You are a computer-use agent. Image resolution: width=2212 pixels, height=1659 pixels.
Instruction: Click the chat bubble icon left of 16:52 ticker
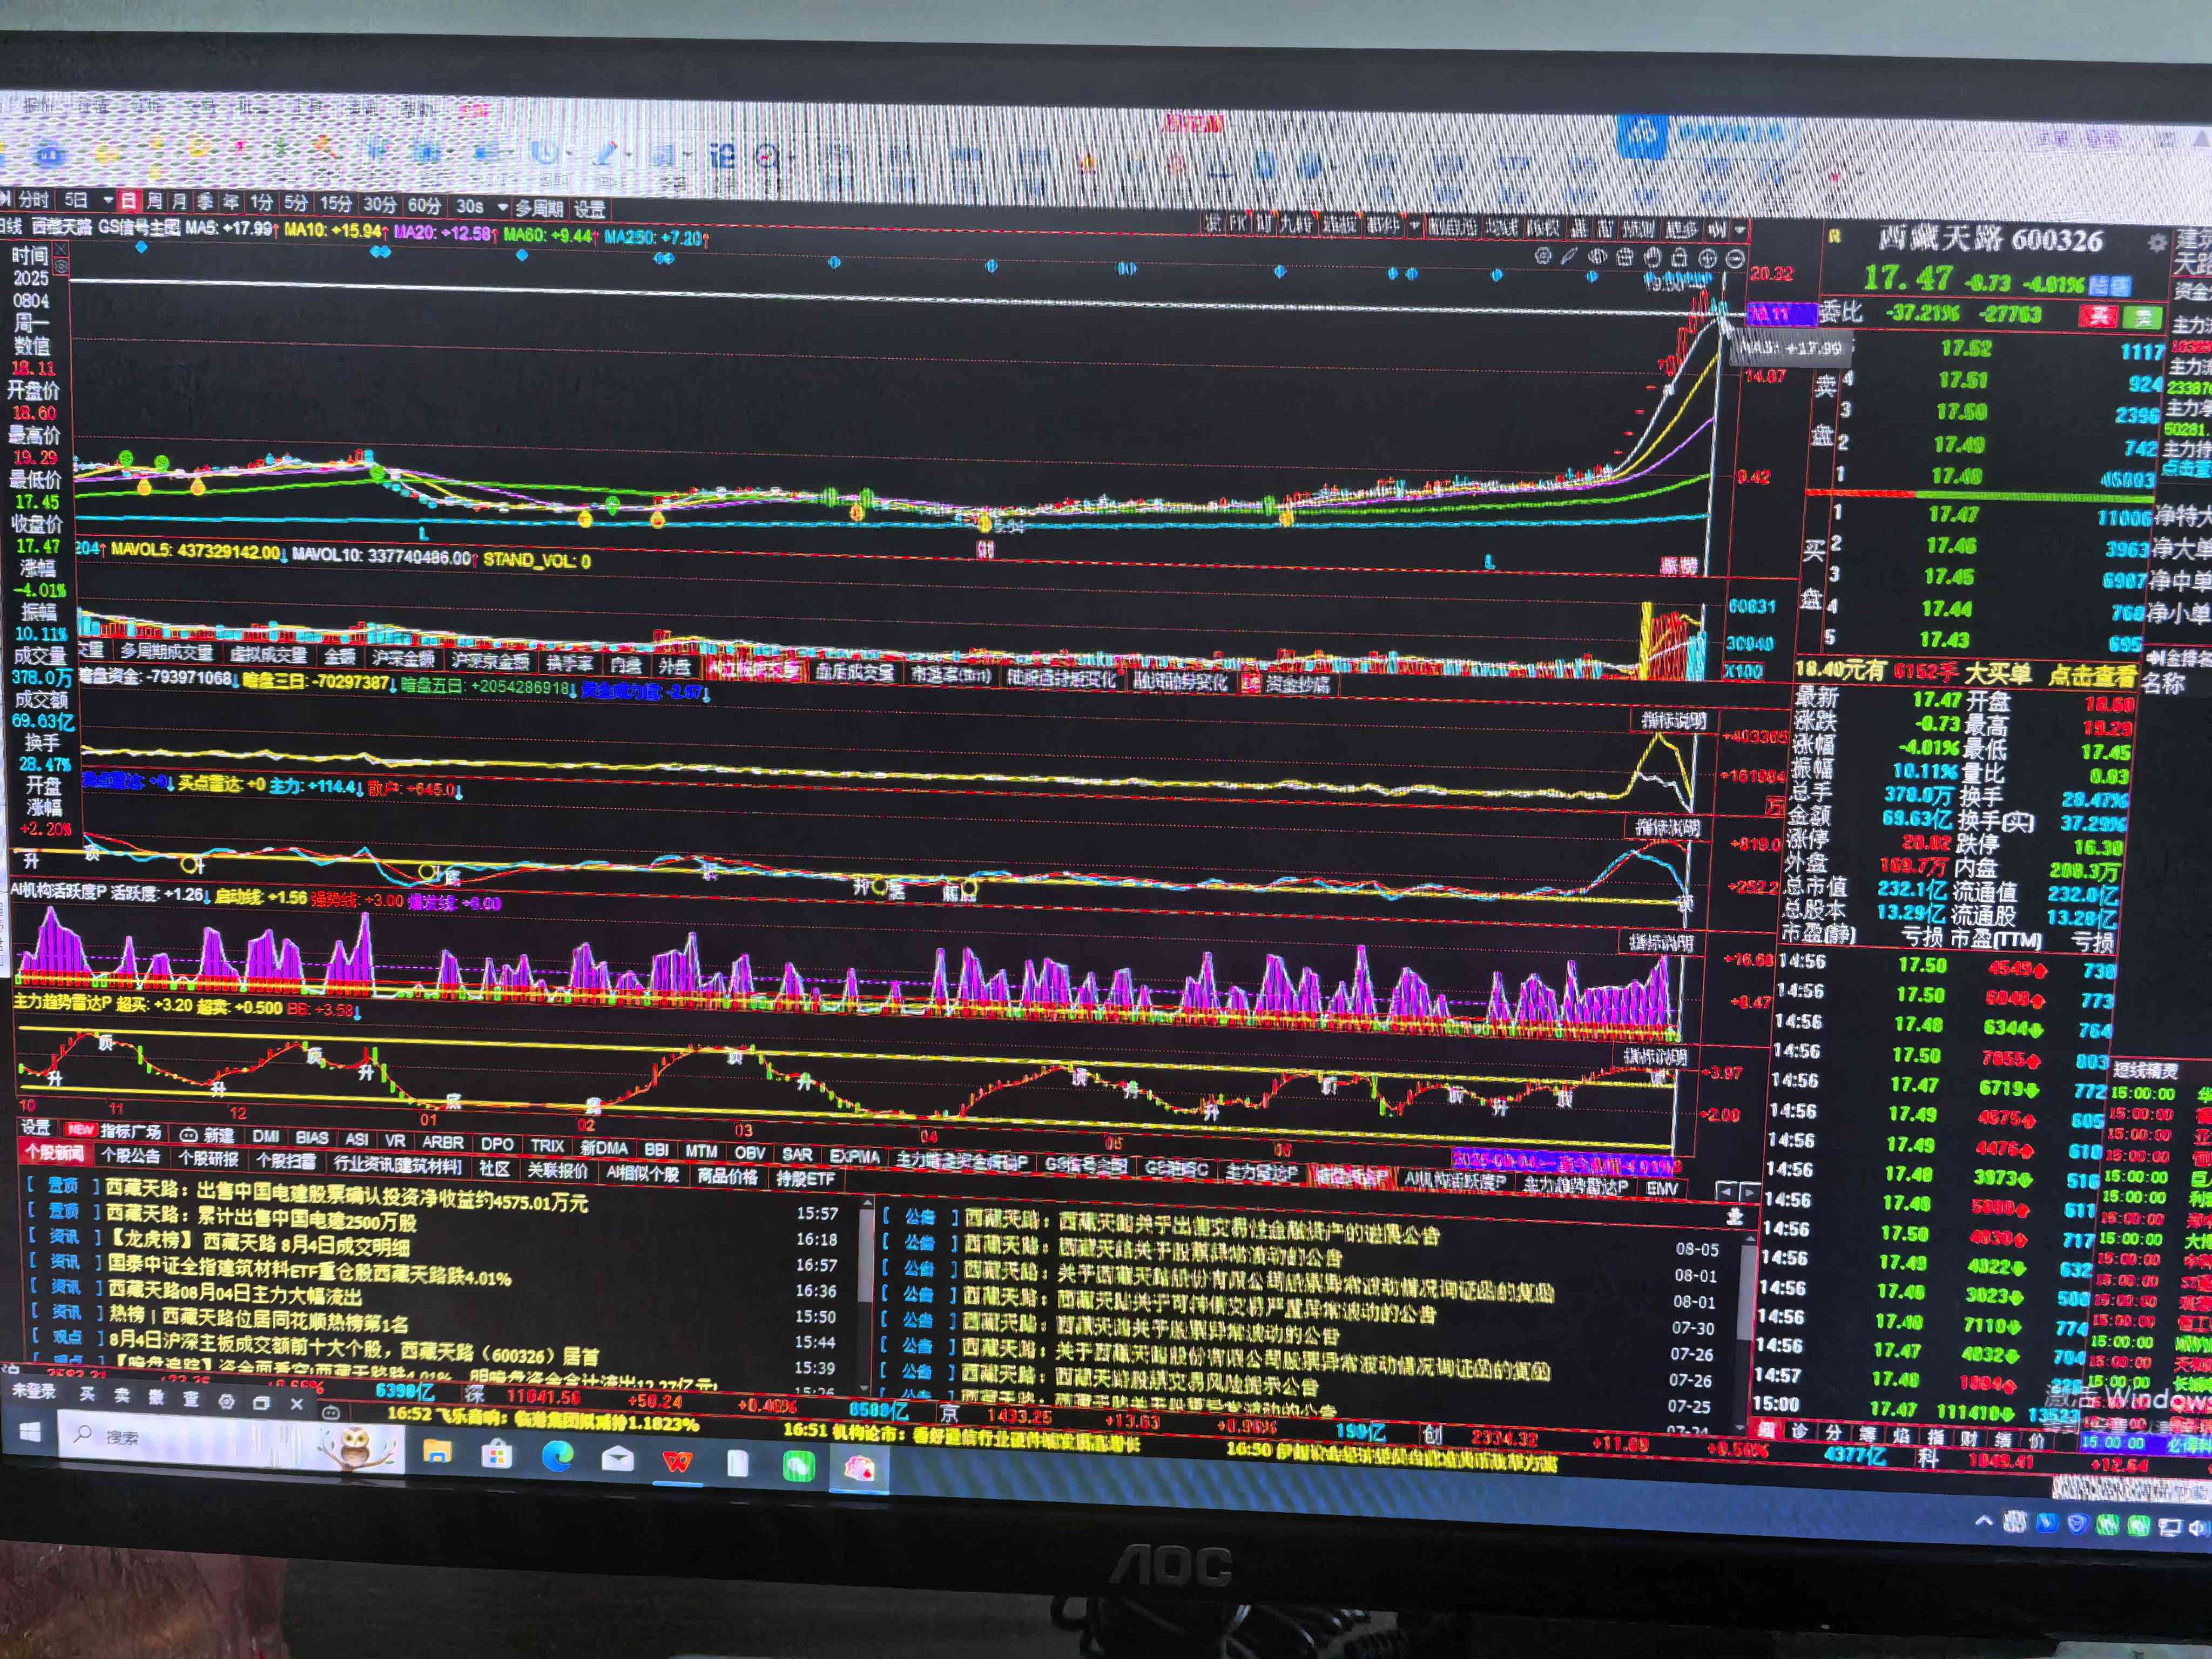331,1412
